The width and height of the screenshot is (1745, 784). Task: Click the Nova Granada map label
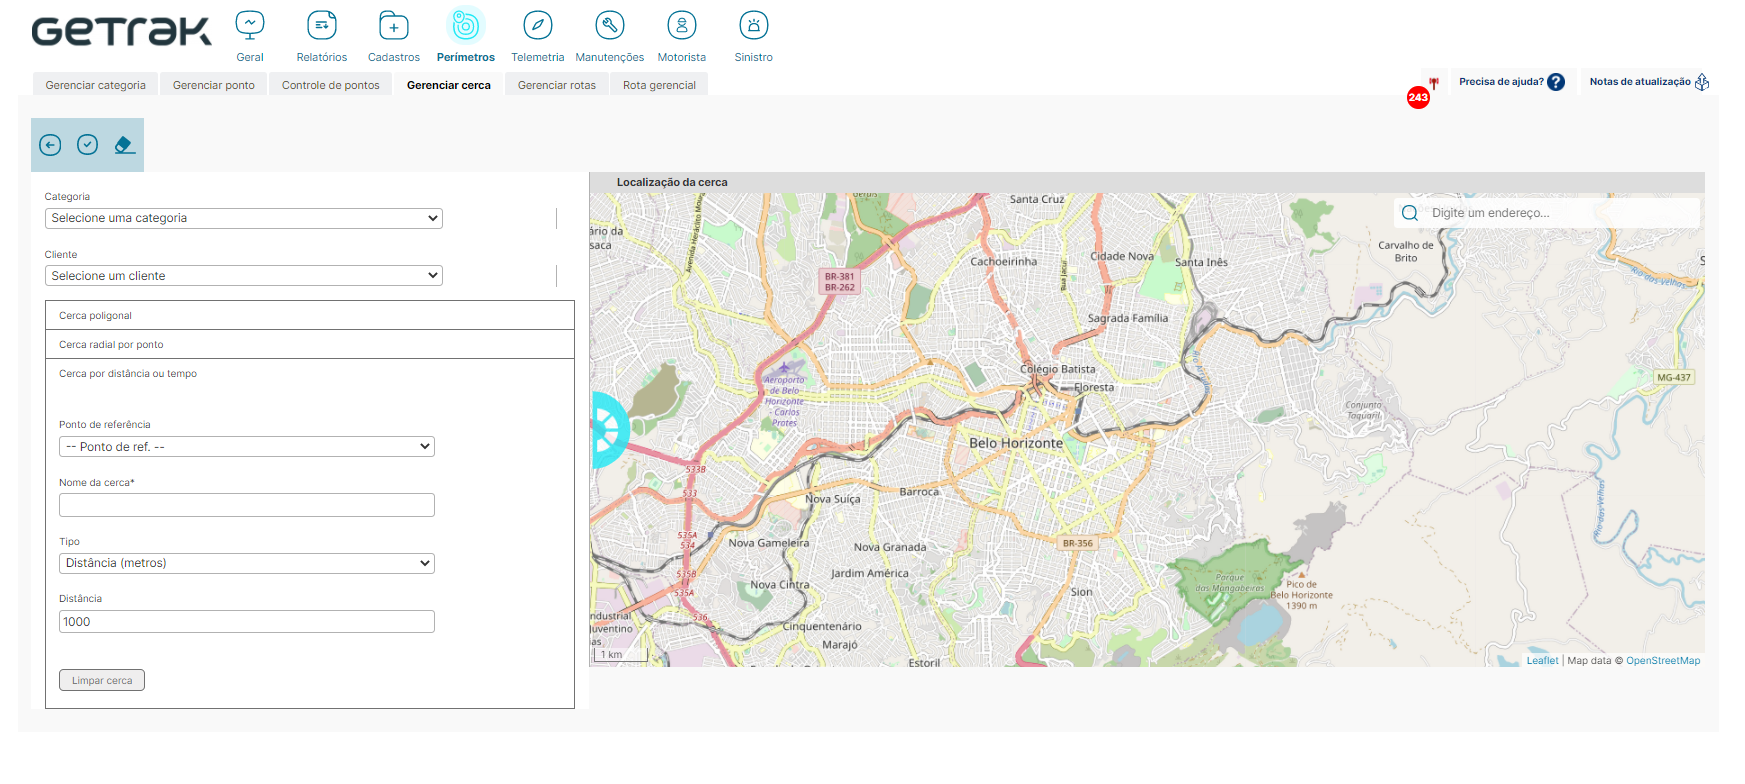pyautogui.click(x=890, y=547)
